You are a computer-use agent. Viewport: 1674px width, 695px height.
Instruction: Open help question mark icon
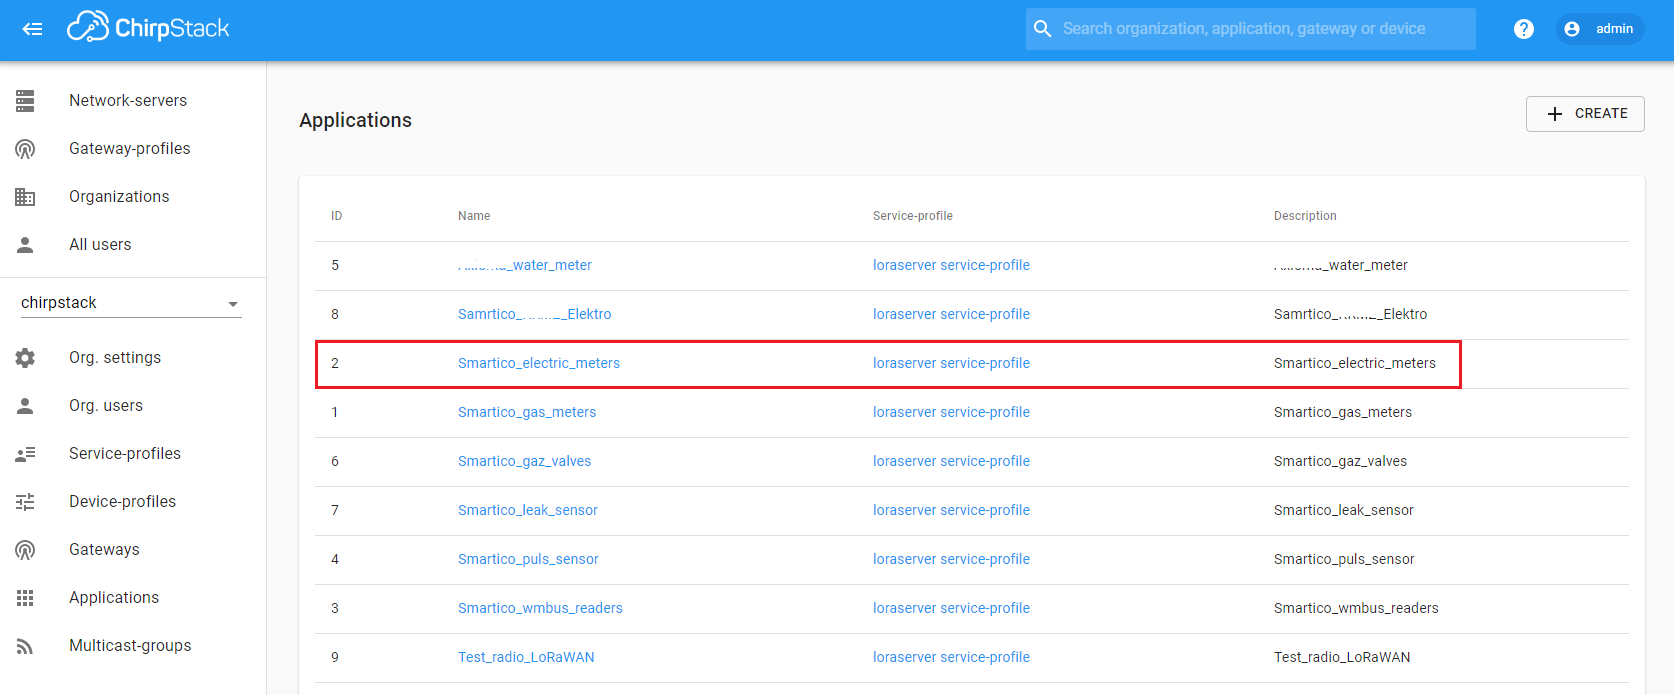1523,29
